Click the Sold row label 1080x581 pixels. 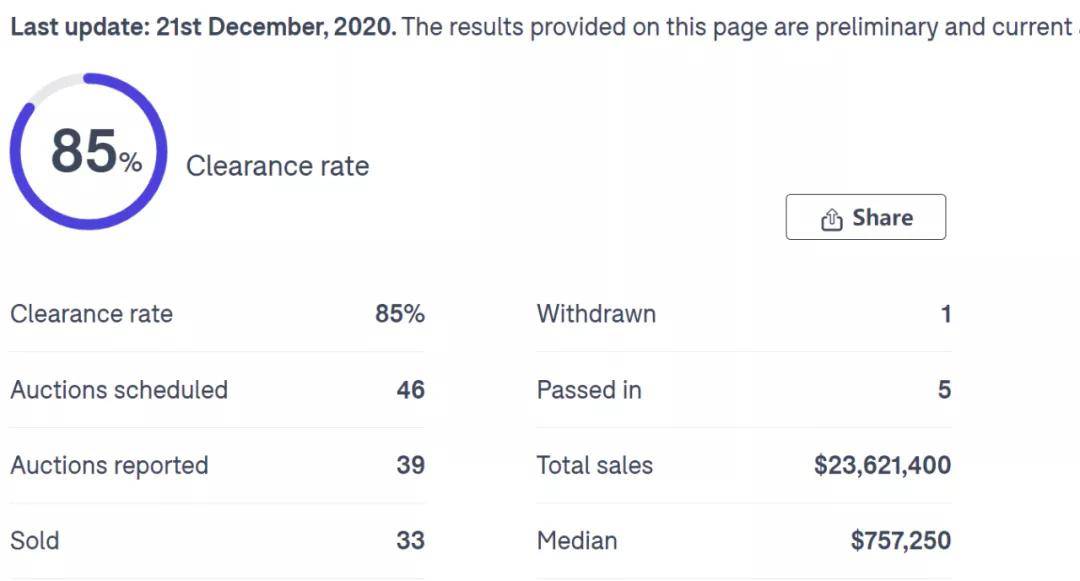(x=35, y=541)
